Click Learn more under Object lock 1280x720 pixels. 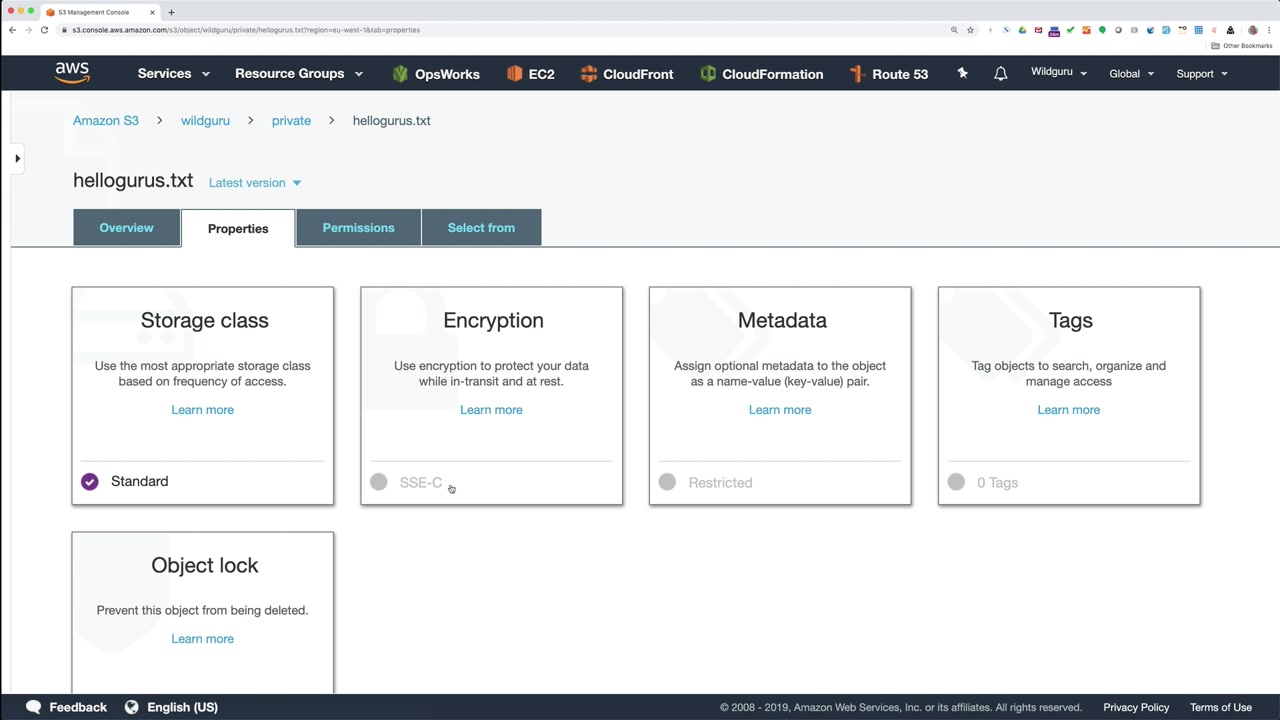click(202, 639)
